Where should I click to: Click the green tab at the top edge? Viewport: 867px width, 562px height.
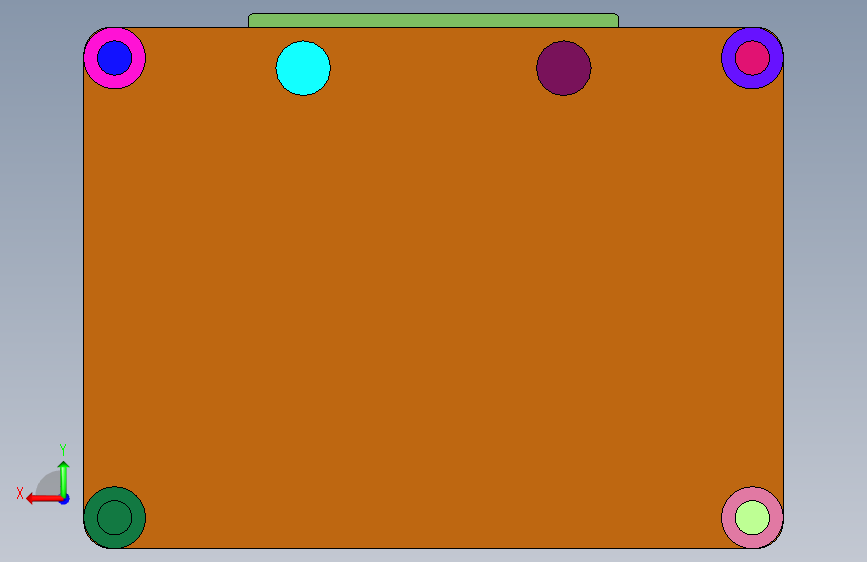(x=434, y=20)
